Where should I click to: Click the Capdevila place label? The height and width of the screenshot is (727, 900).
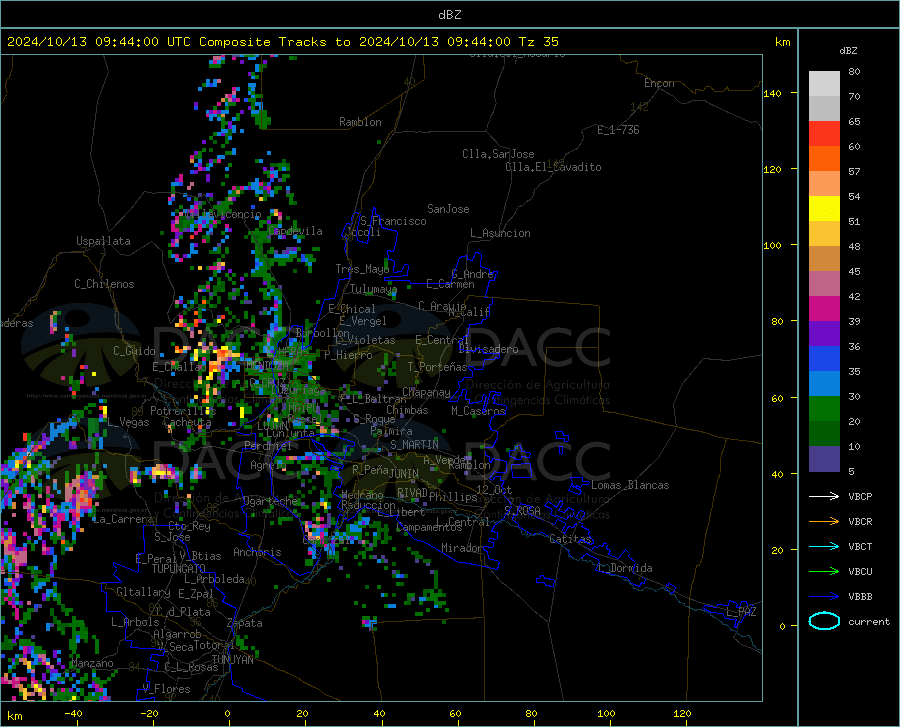tap(295, 231)
